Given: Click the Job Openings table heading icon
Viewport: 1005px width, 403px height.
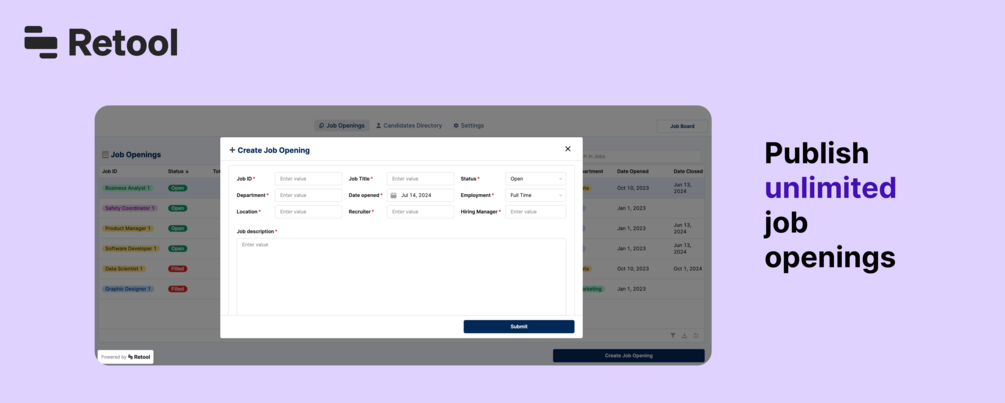Looking at the screenshot, I should coord(105,154).
